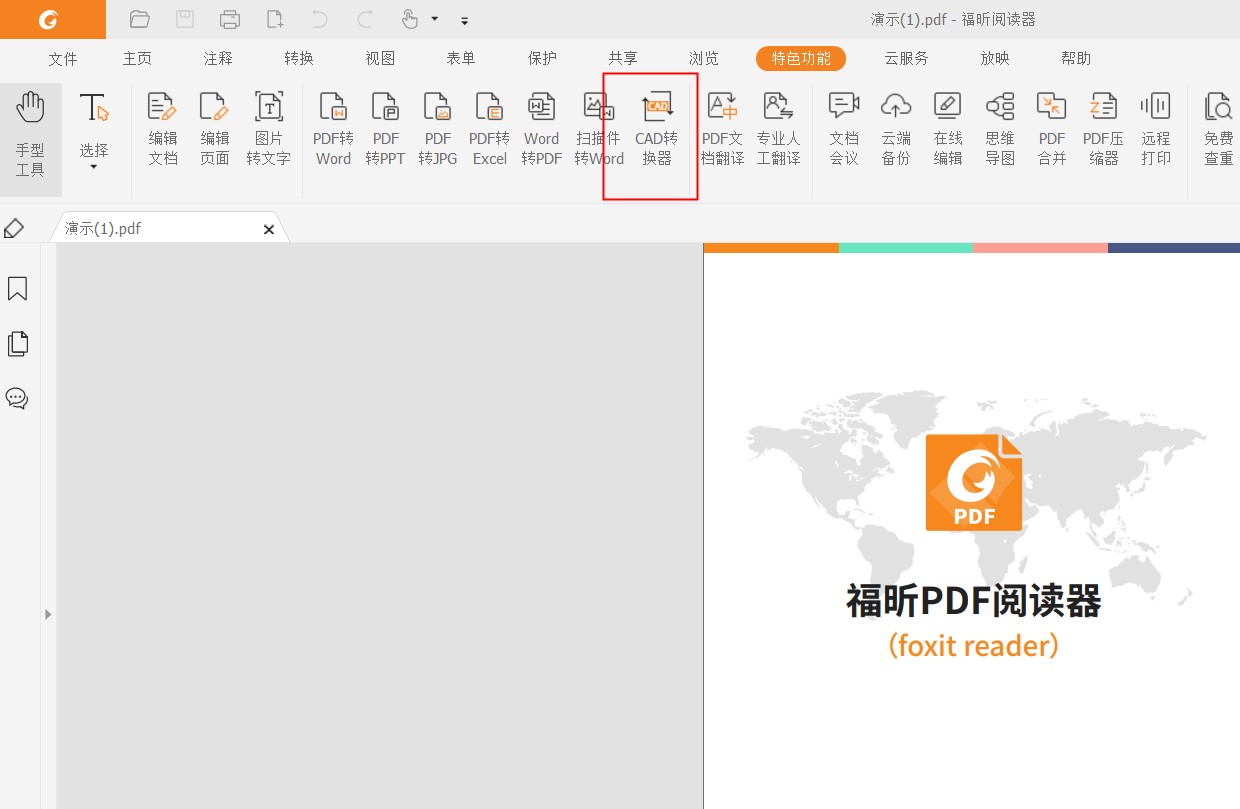
Task: Convert with PDF转JPG
Action: click(437, 130)
